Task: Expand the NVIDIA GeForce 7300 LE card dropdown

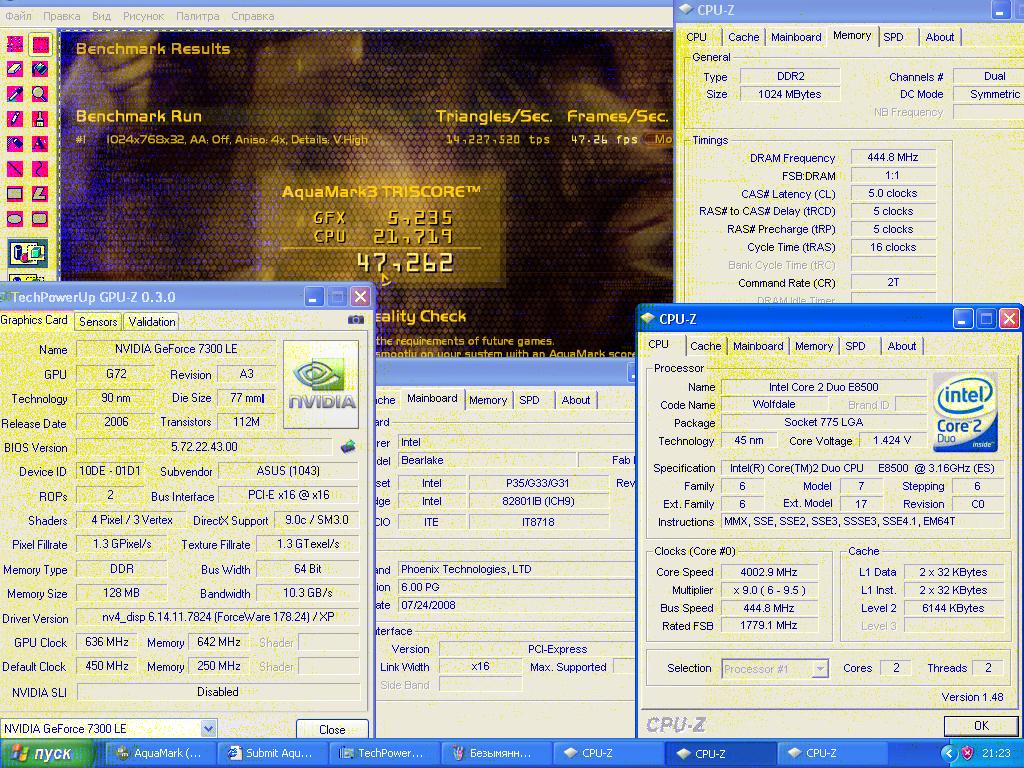Action: [x=208, y=728]
